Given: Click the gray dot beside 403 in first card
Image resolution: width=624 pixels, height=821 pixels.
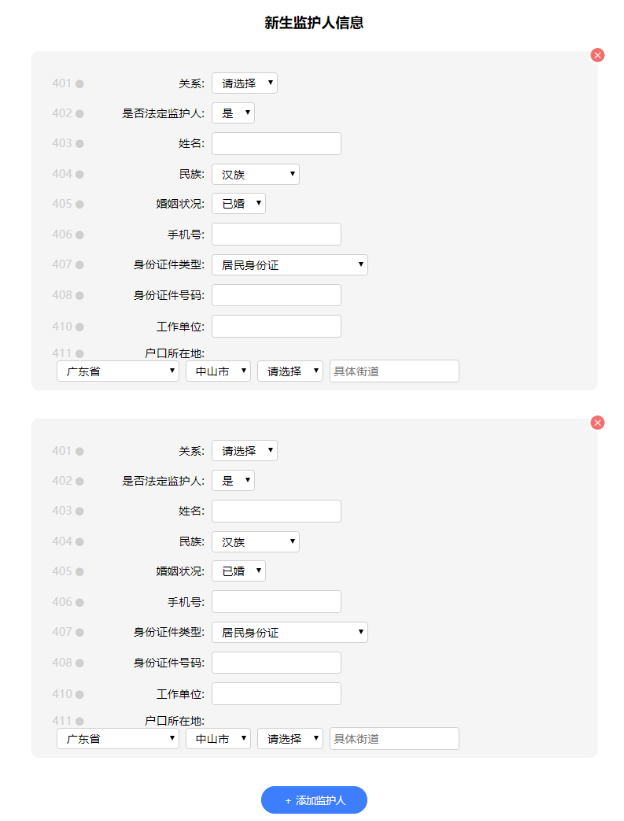Looking at the screenshot, I should [80, 143].
